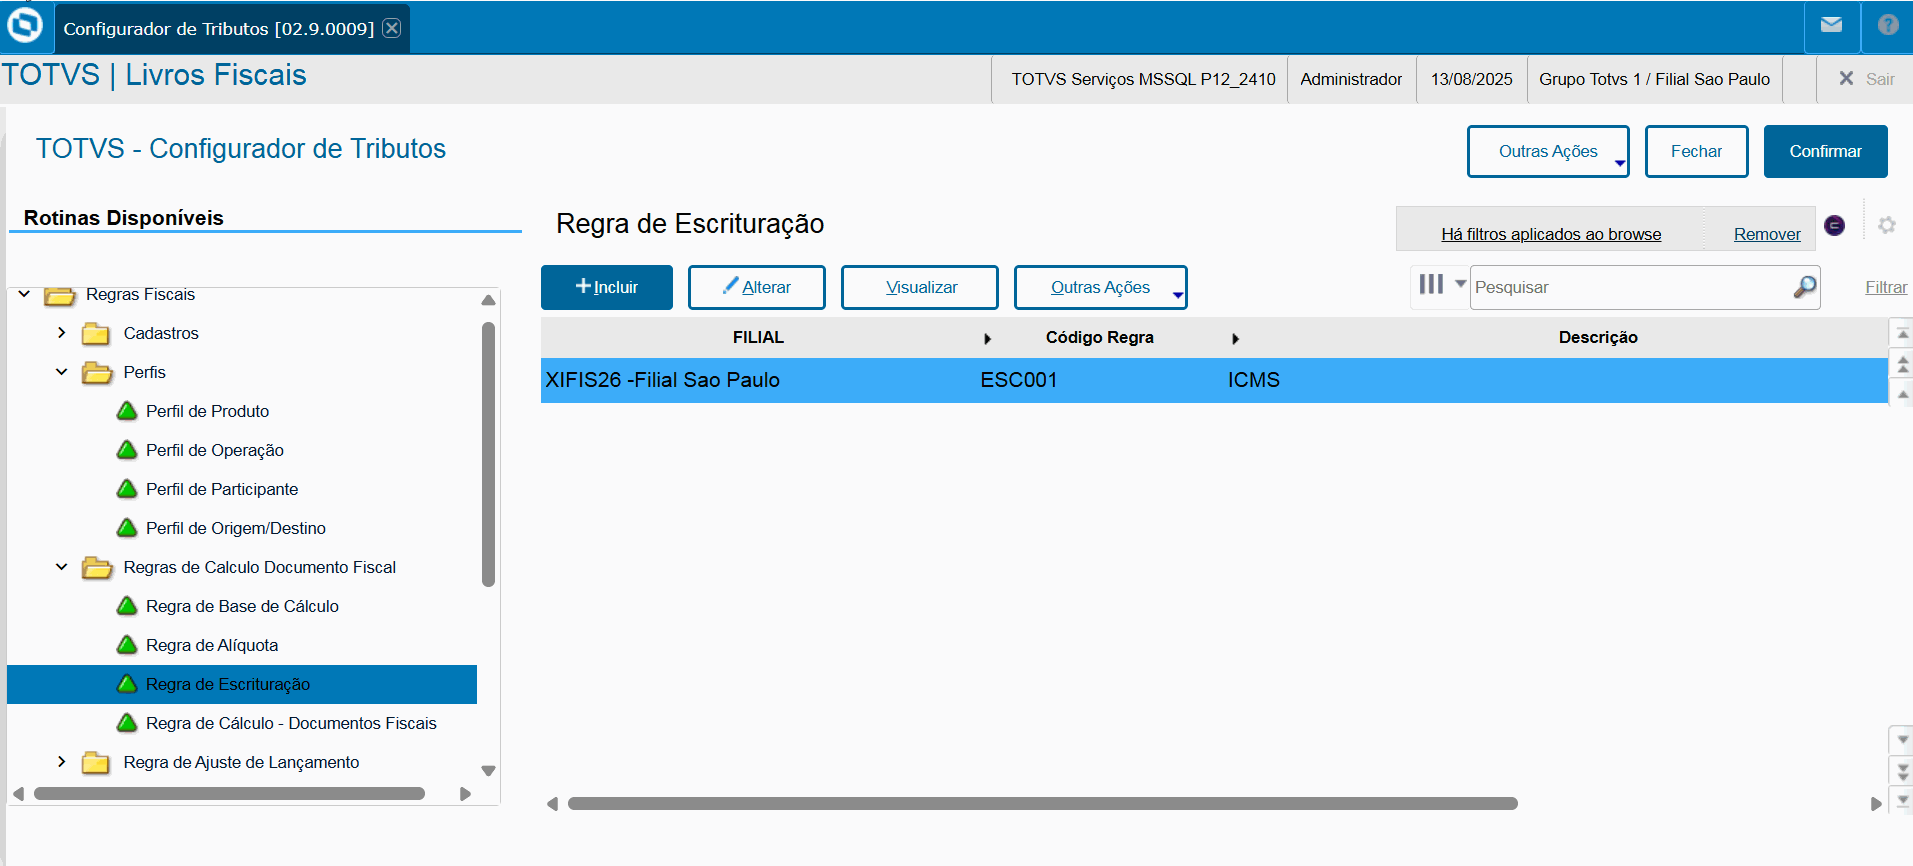
Task: Click the tree vertical scrollbar thumb
Action: coord(489,454)
